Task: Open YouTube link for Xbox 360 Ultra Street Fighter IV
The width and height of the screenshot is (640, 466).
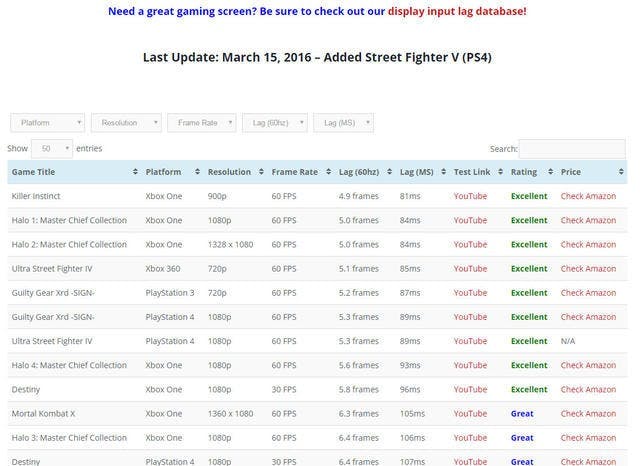Action: pos(470,269)
